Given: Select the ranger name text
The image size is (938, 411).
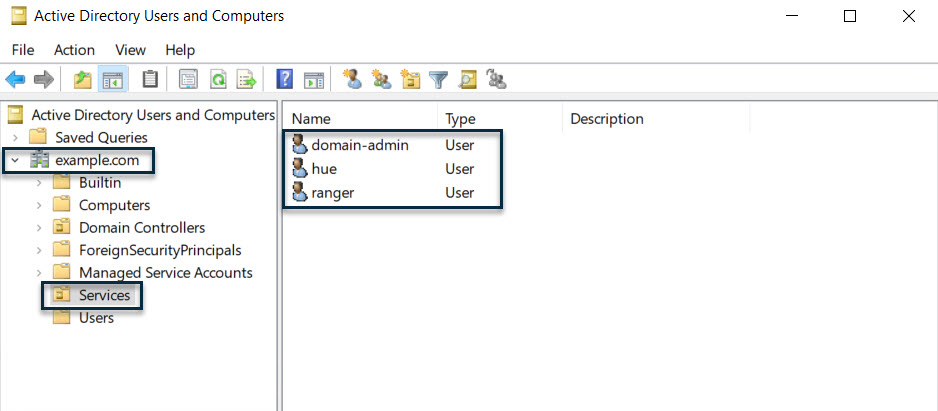Looking at the screenshot, I should (x=333, y=193).
